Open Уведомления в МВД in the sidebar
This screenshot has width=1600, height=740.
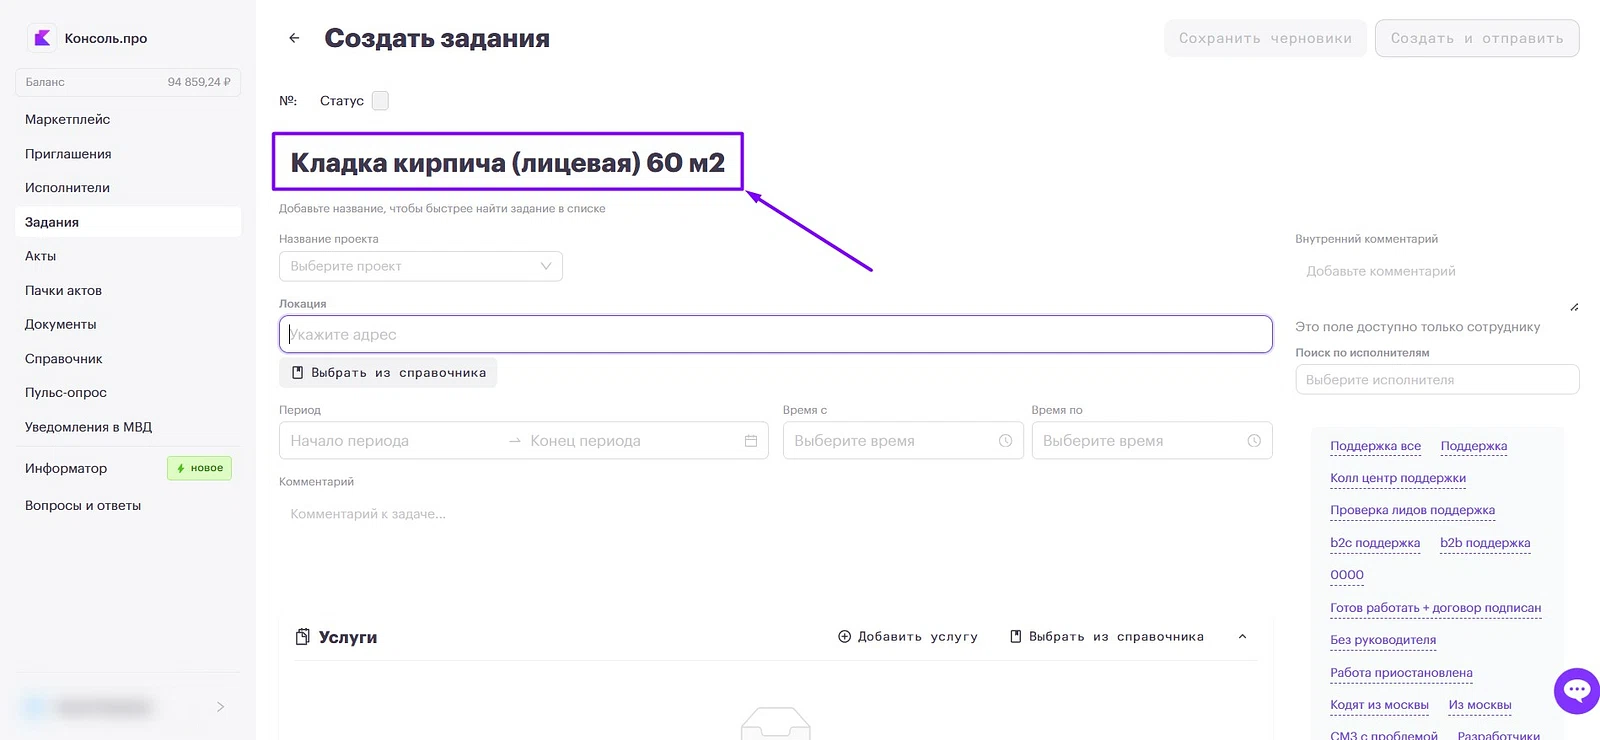(x=89, y=427)
